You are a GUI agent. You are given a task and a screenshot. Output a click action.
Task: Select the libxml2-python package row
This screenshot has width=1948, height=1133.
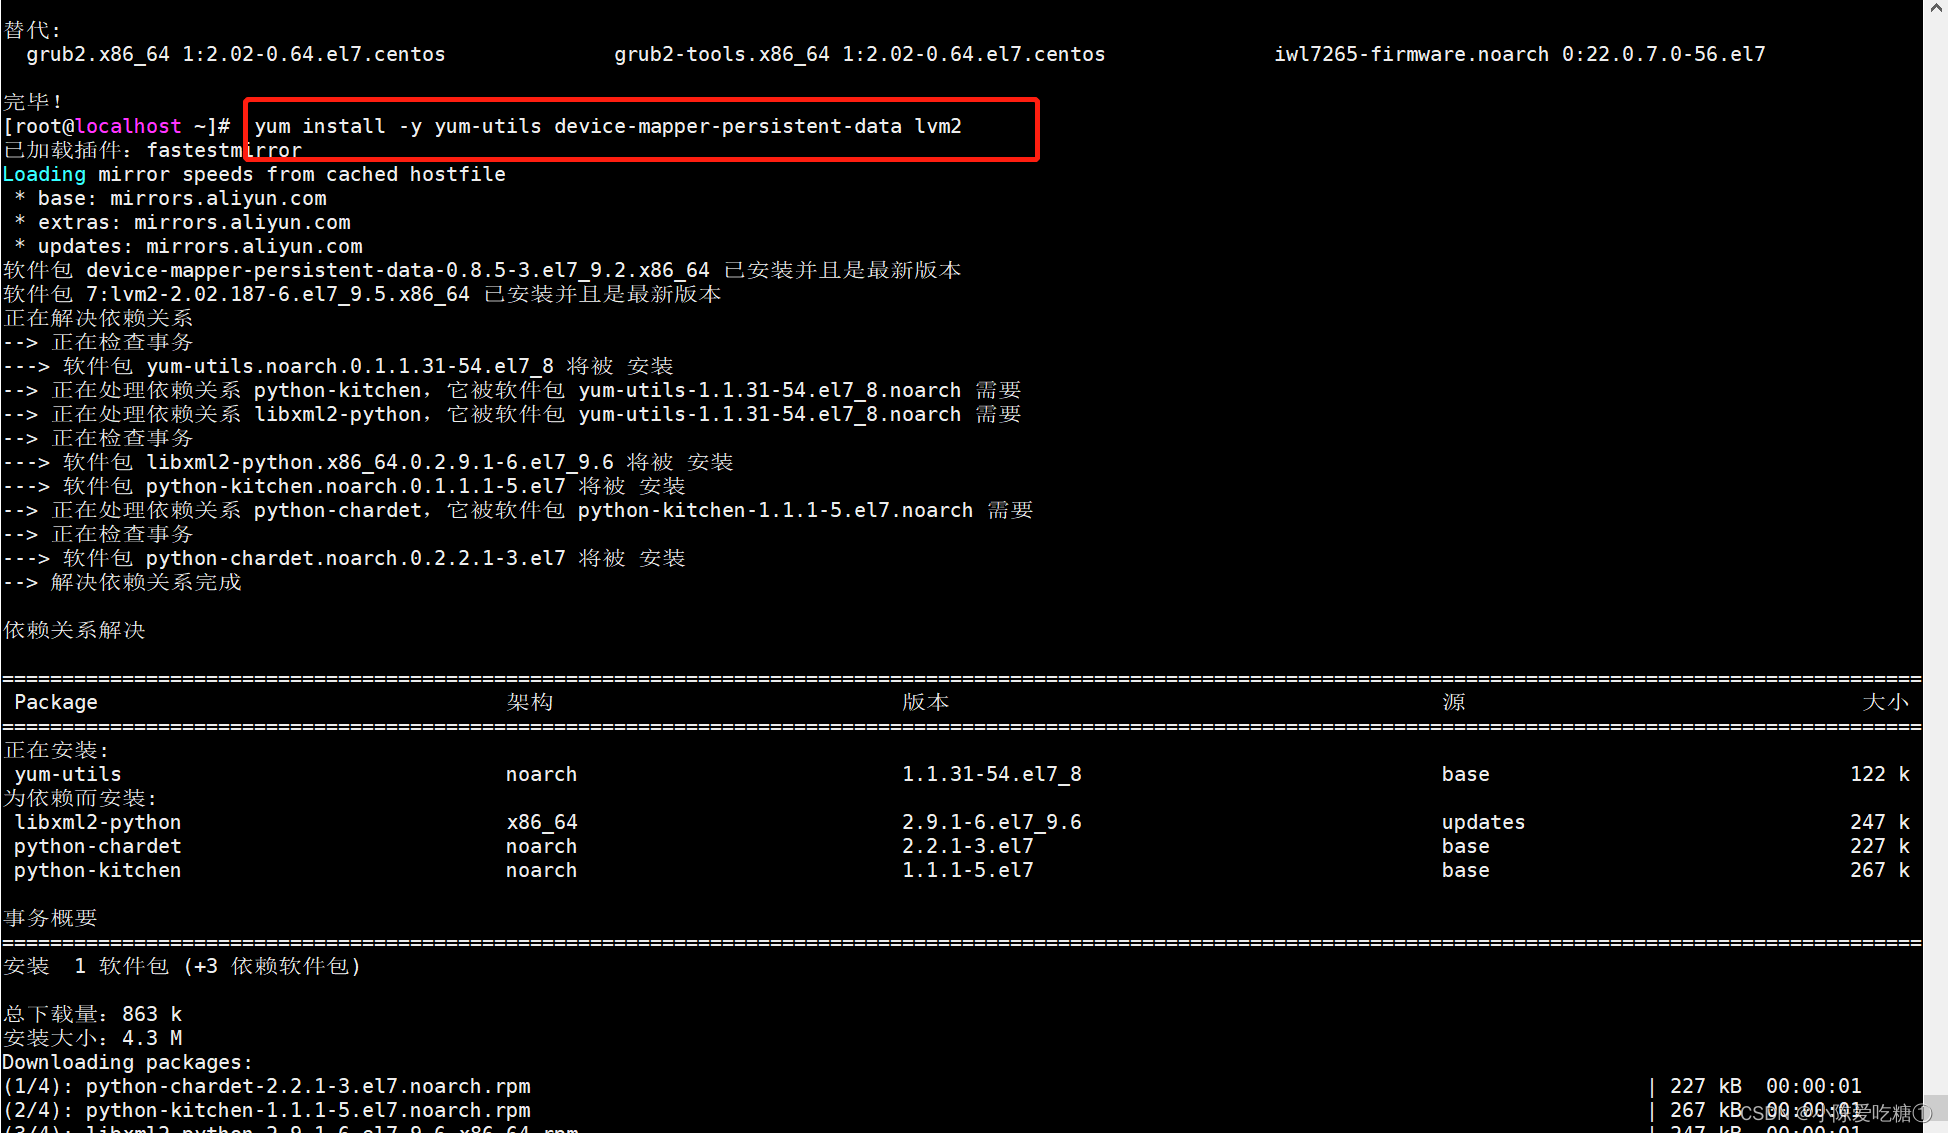pos(98,823)
